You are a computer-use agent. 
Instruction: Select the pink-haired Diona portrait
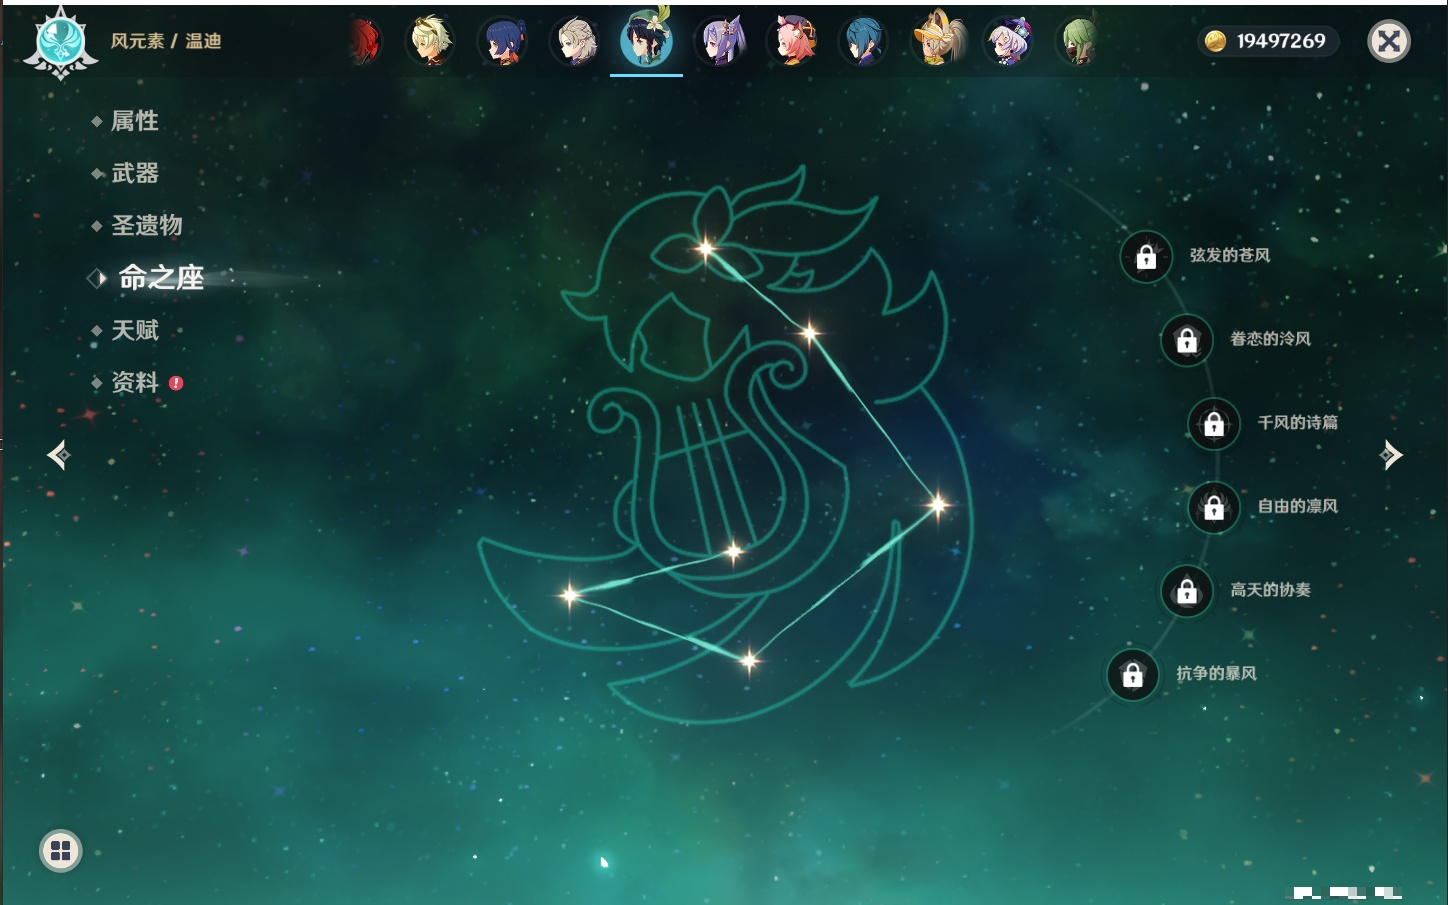point(794,42)
